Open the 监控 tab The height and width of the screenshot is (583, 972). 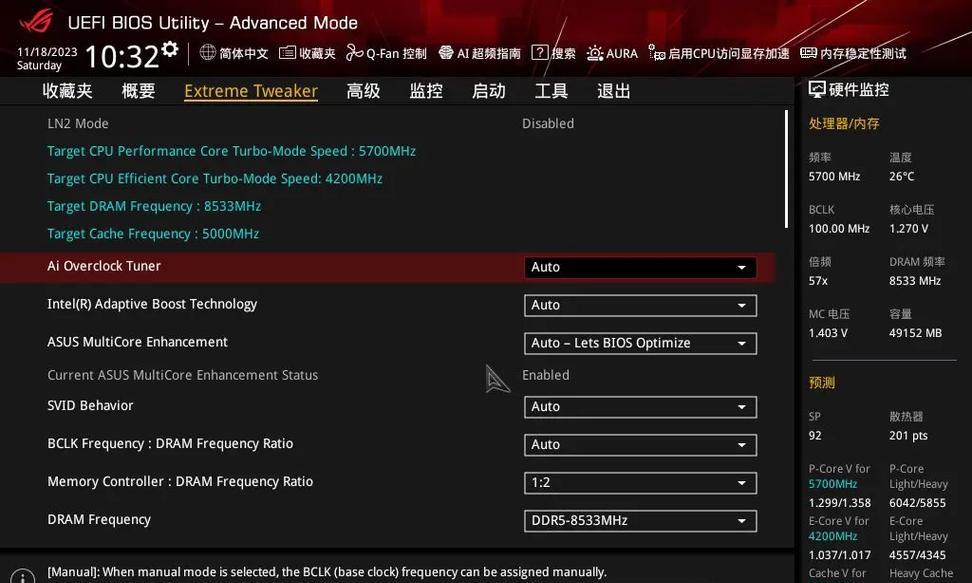click(x=426, y=91)
